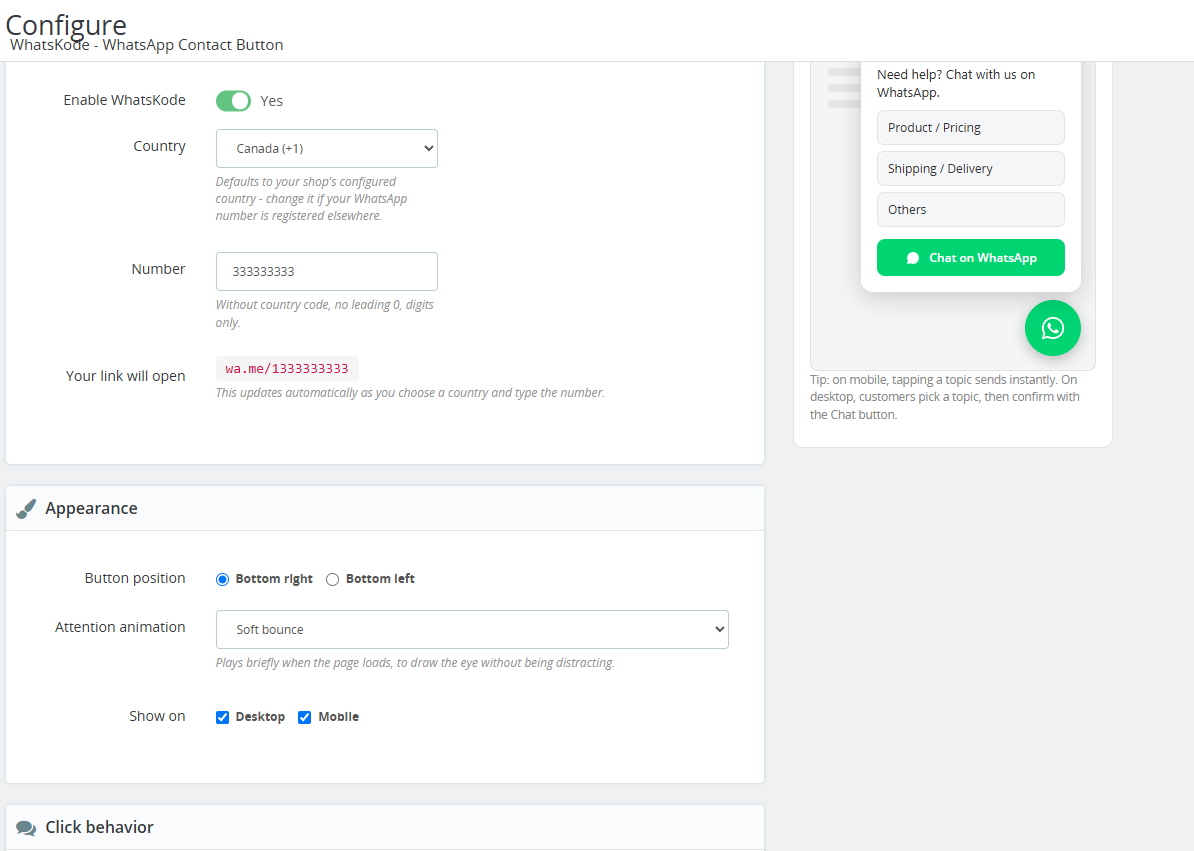Toggle the Enable WhatsKode switch
Screen dimensions: 1194x851
tap(233, 100)
